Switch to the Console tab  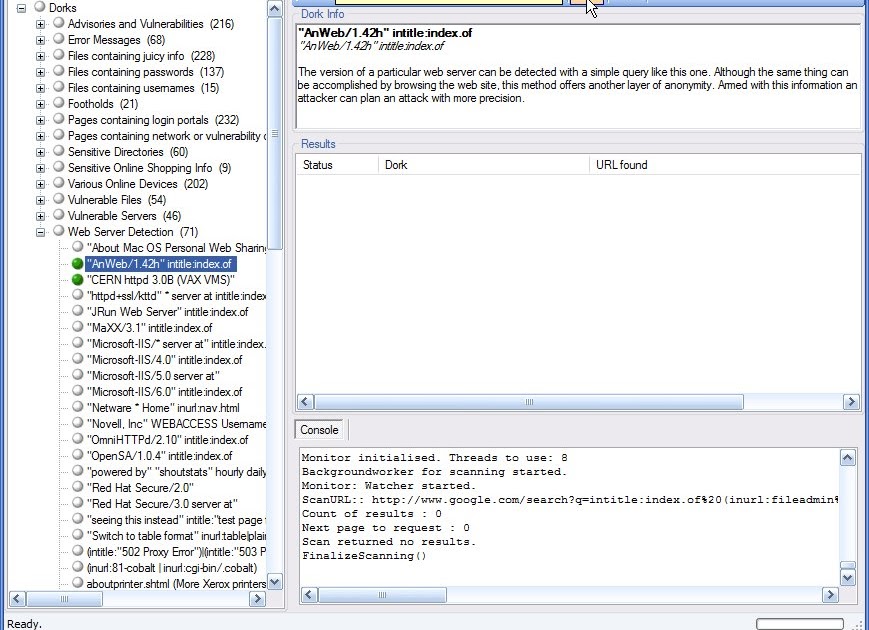[319, 430]
